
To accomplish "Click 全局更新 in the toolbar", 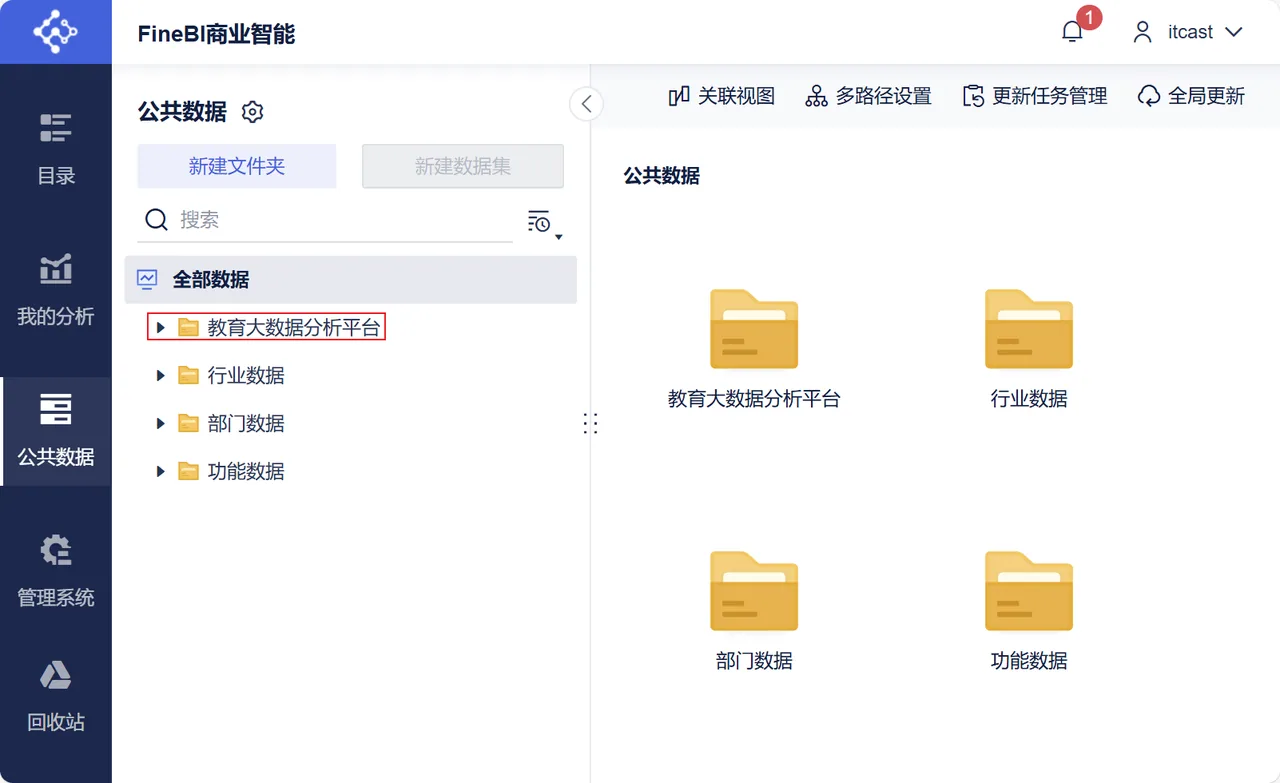I will (1191, 96).
